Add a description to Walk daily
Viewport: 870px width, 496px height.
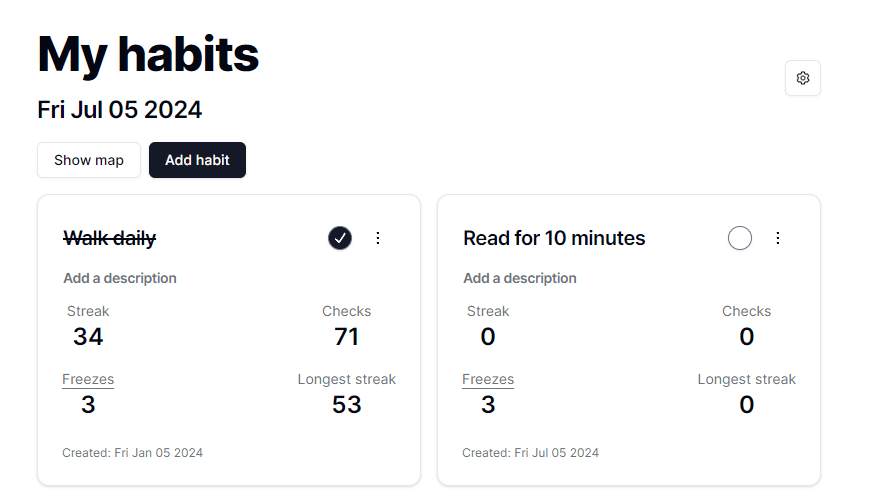(x=120, y=278)
